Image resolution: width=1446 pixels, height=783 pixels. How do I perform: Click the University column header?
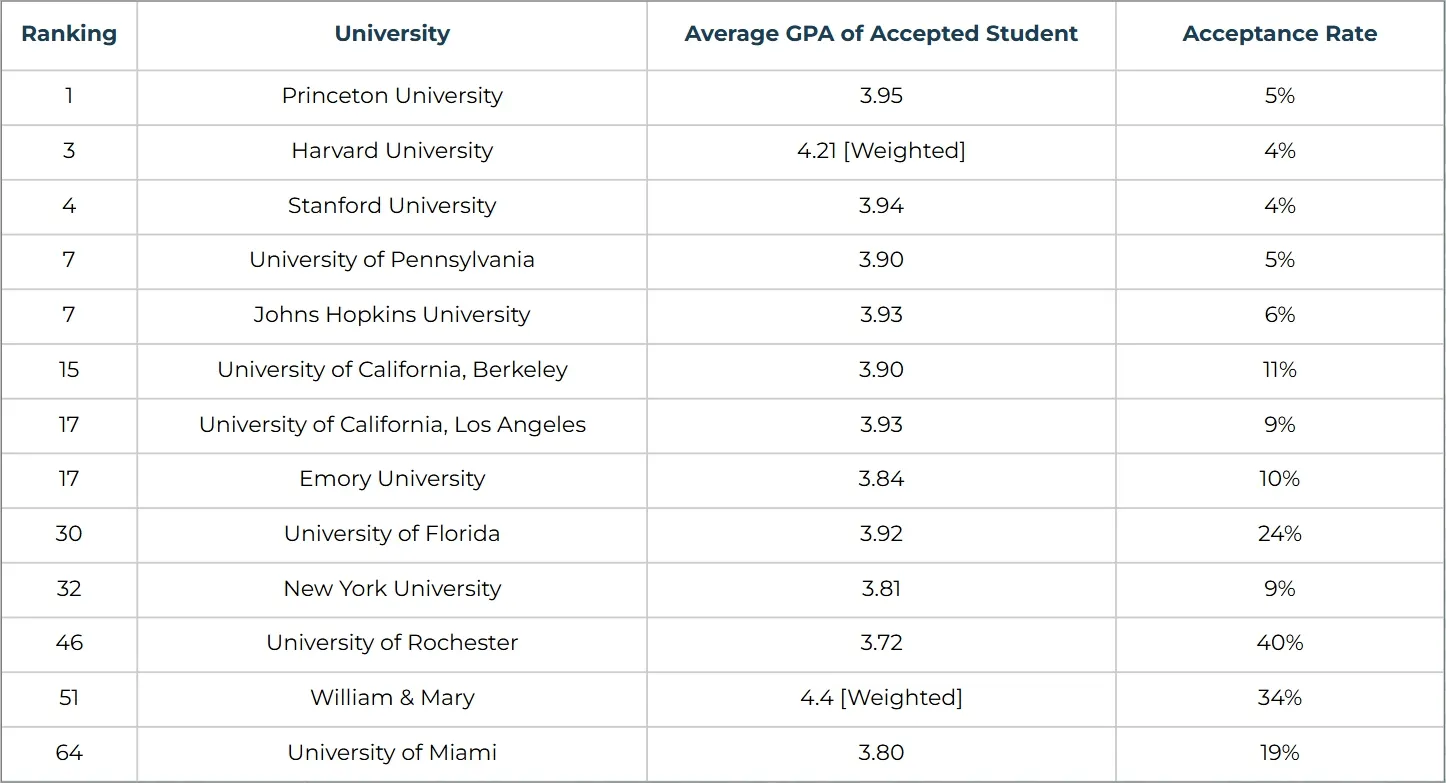click(392, 34)
